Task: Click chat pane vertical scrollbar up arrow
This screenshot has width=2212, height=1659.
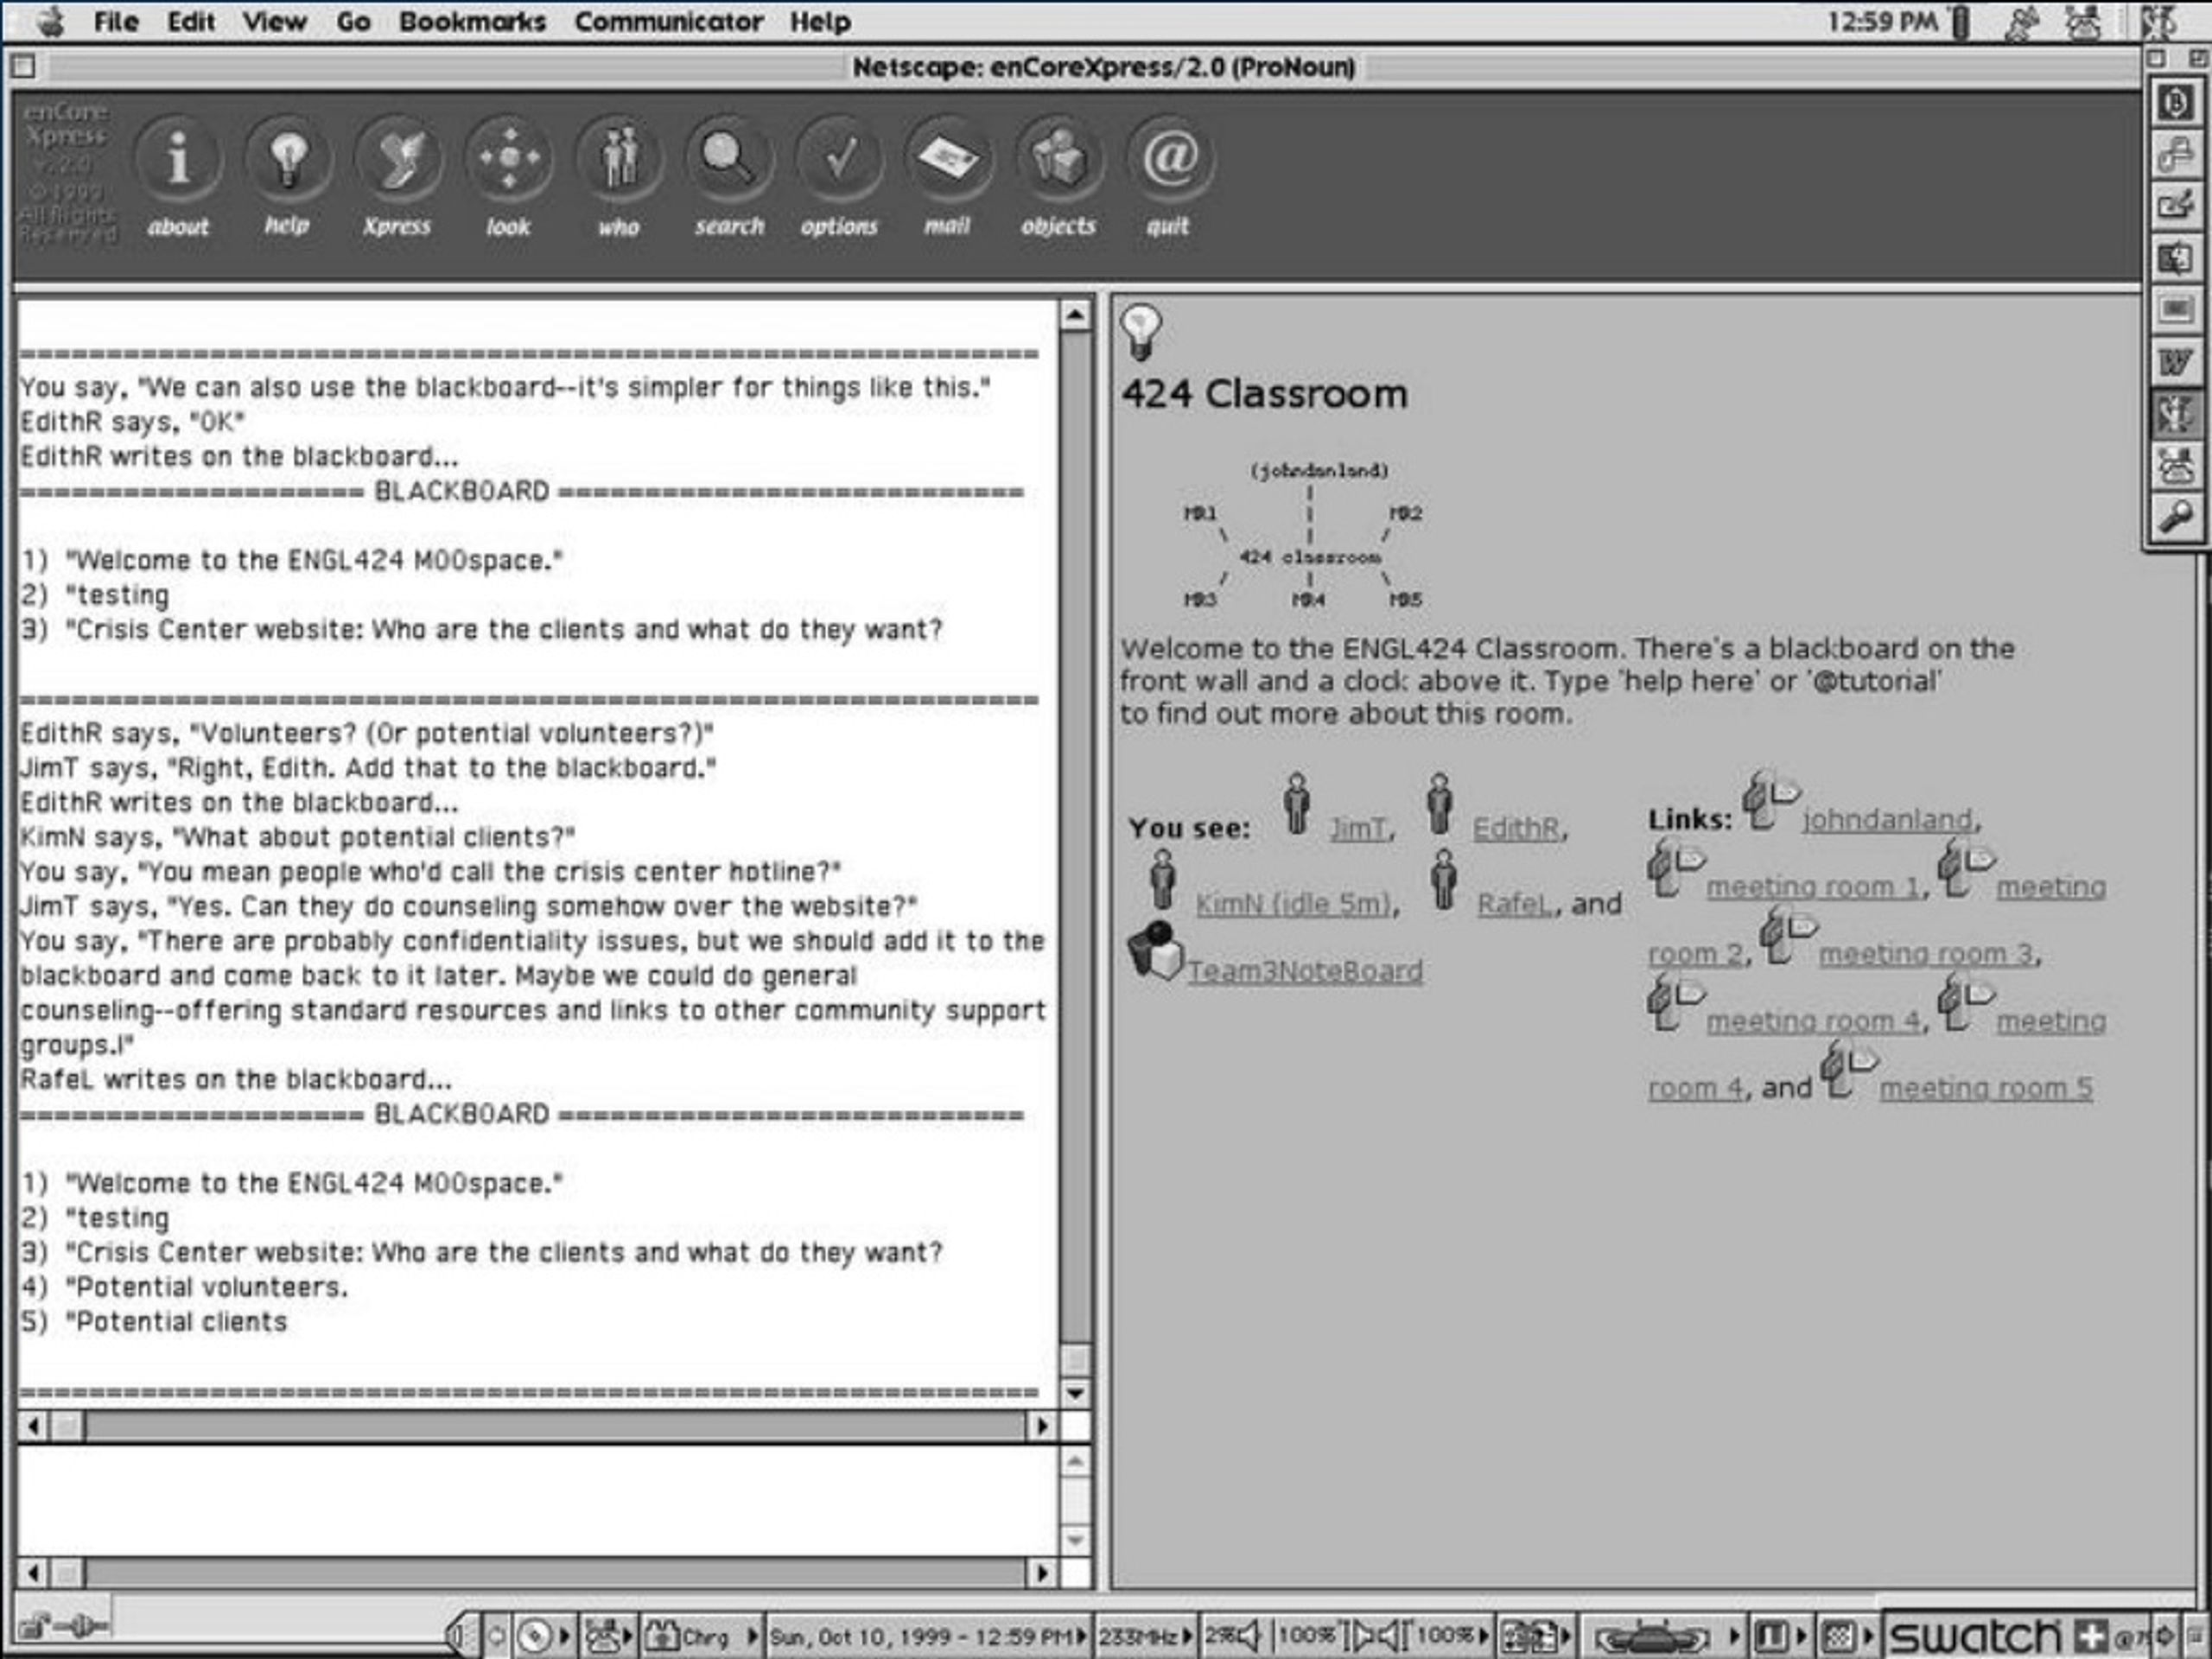Action: point(1075,315)
